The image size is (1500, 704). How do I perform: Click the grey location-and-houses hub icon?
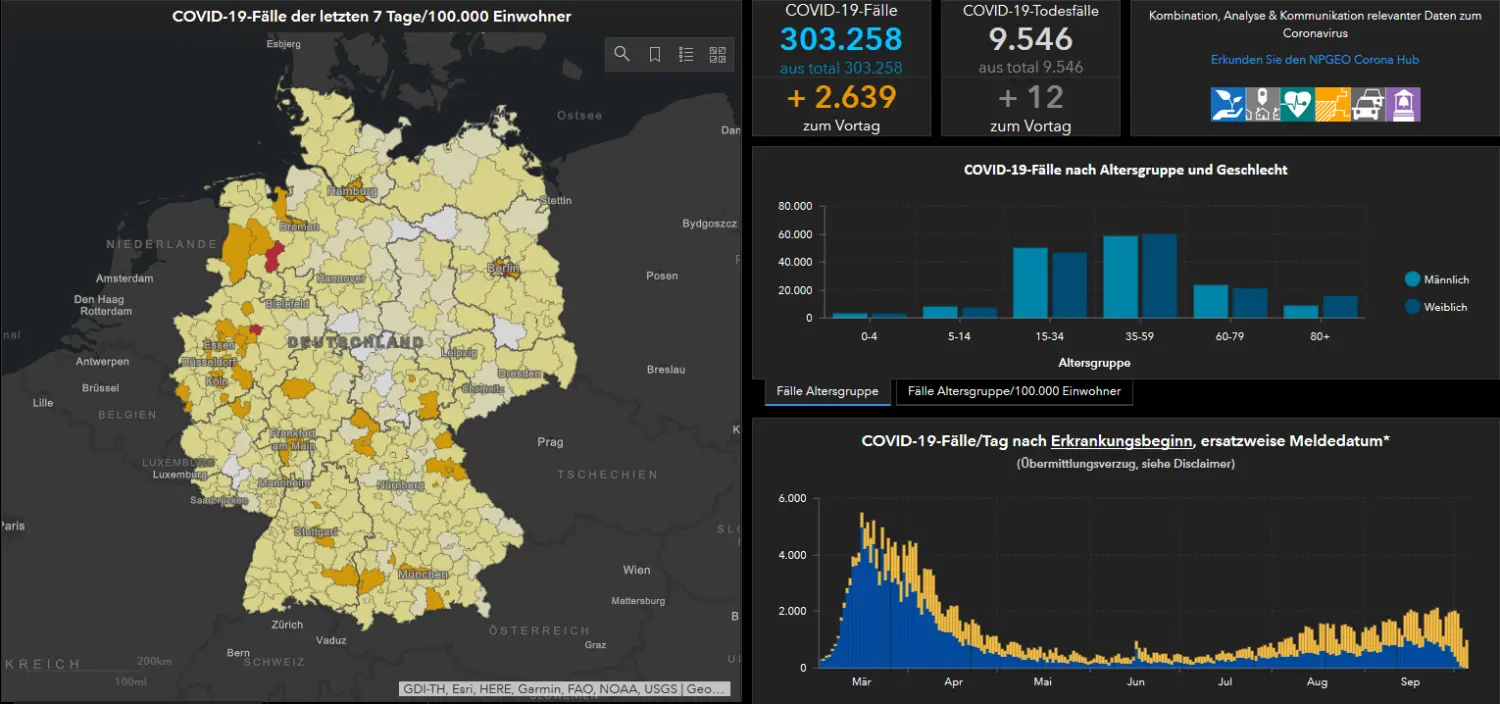[x=1263, y=104]
